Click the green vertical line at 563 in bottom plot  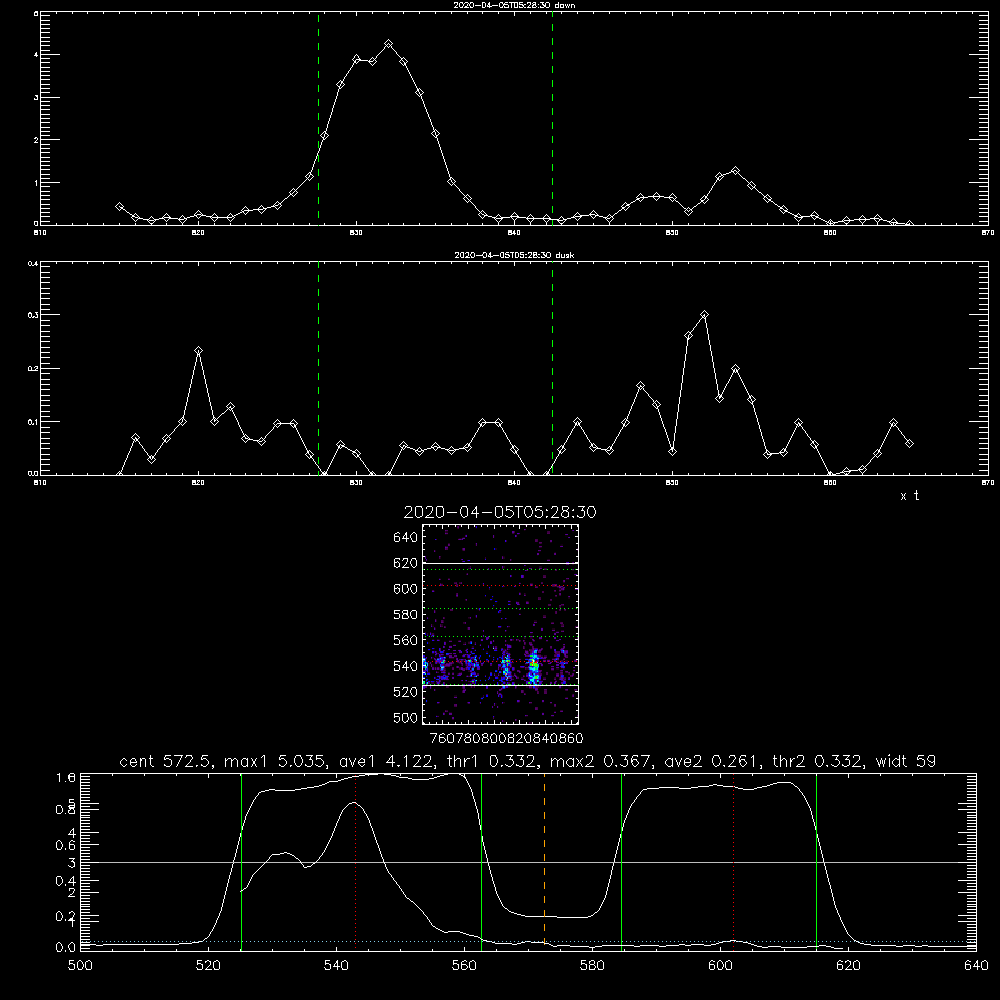point(481,861)
